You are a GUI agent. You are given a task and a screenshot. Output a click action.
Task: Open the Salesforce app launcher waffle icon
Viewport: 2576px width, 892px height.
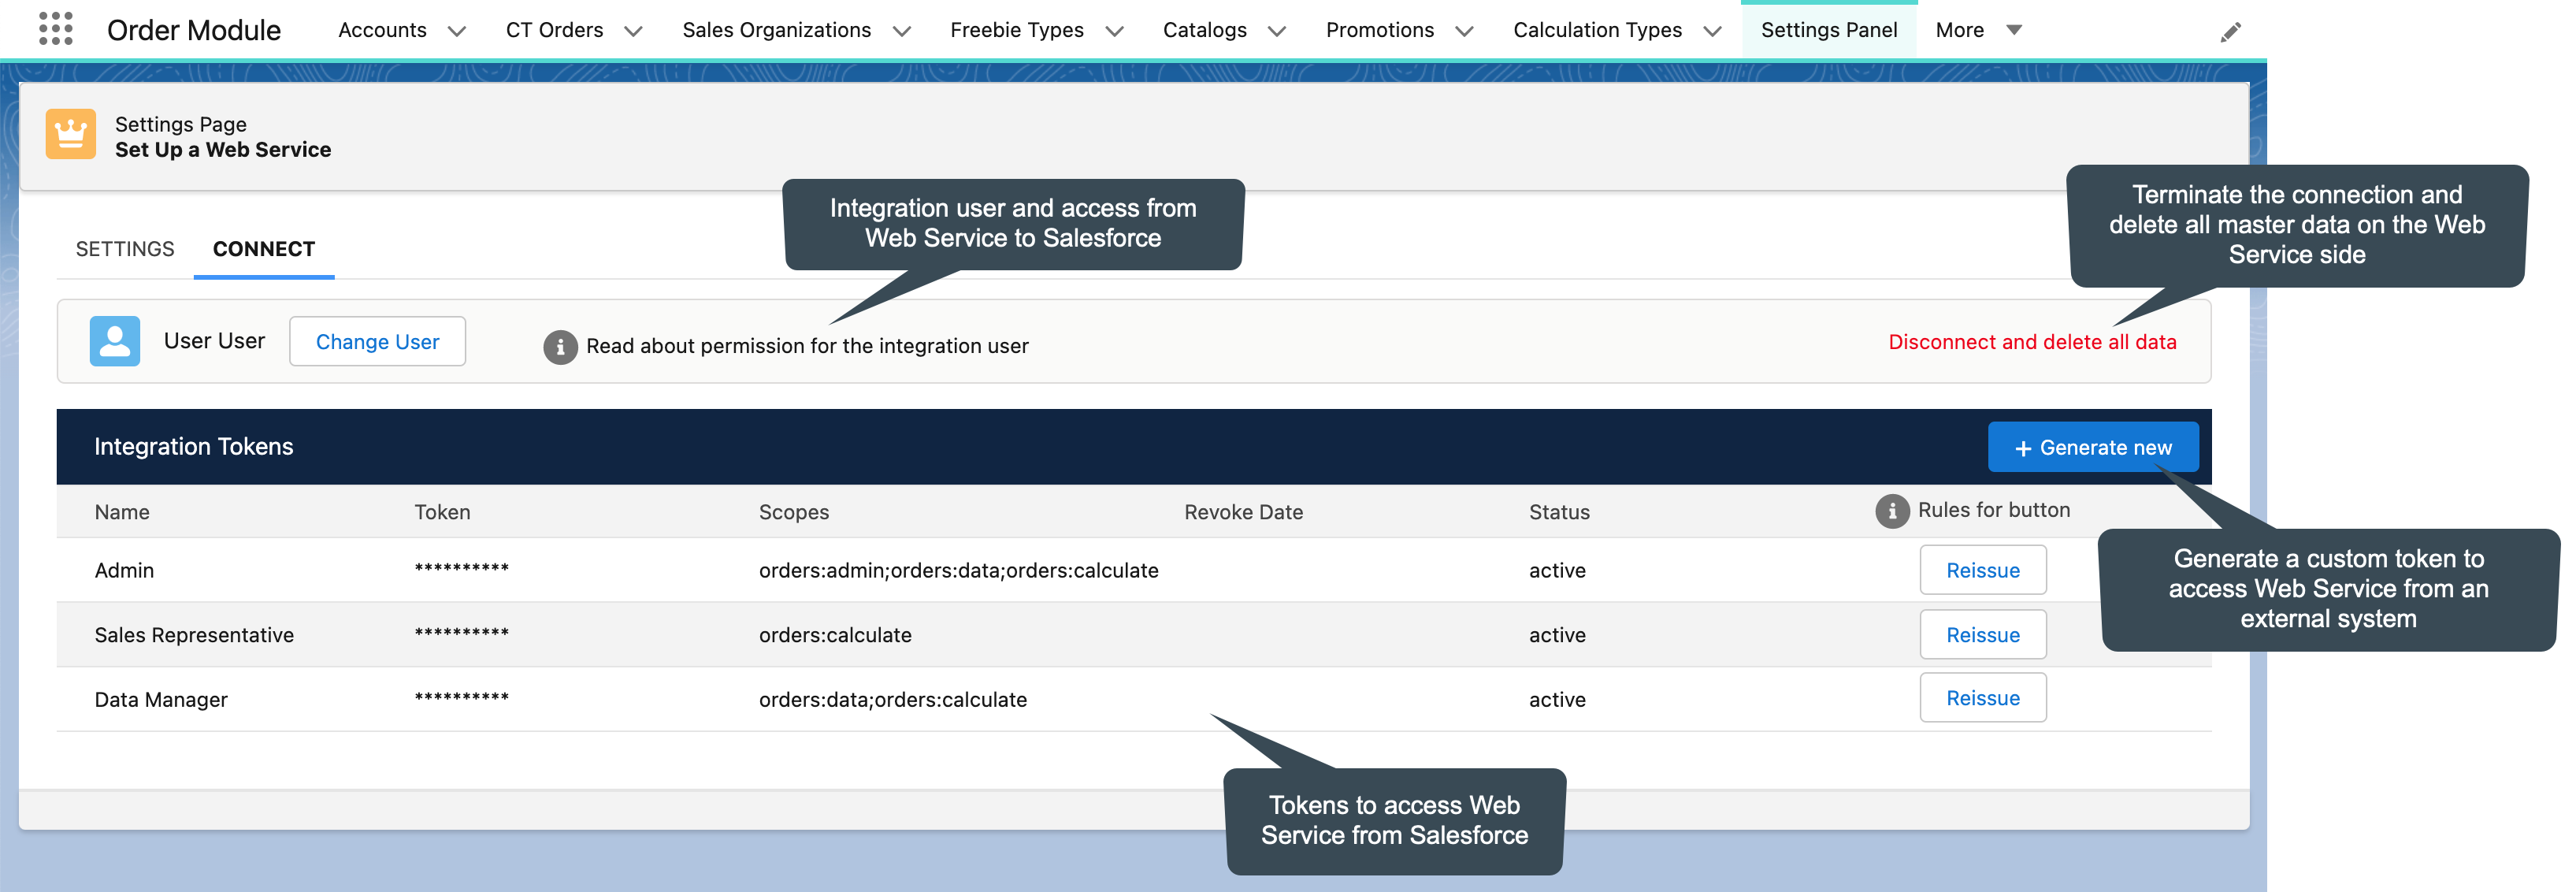[55, 29]
